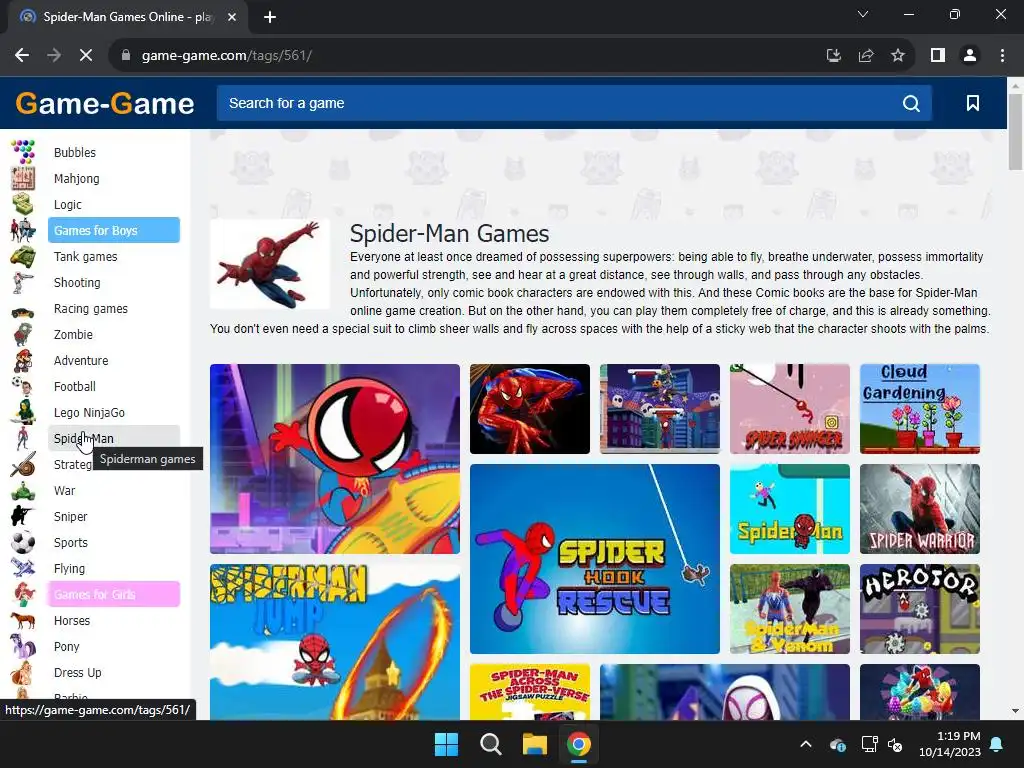Click the Spider-Man Games header image
This screenshot has height=768, width=1024.
tap(270, 264)
